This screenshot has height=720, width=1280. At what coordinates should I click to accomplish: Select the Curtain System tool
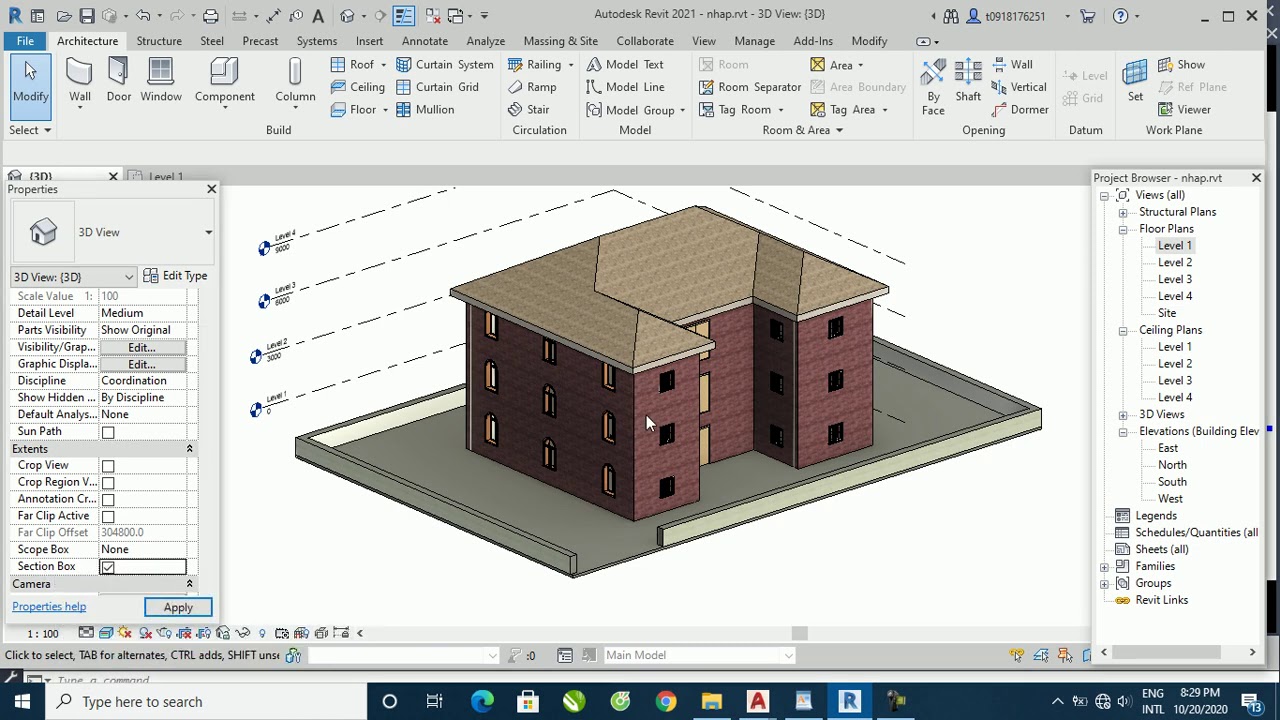(x=444, y=64)
